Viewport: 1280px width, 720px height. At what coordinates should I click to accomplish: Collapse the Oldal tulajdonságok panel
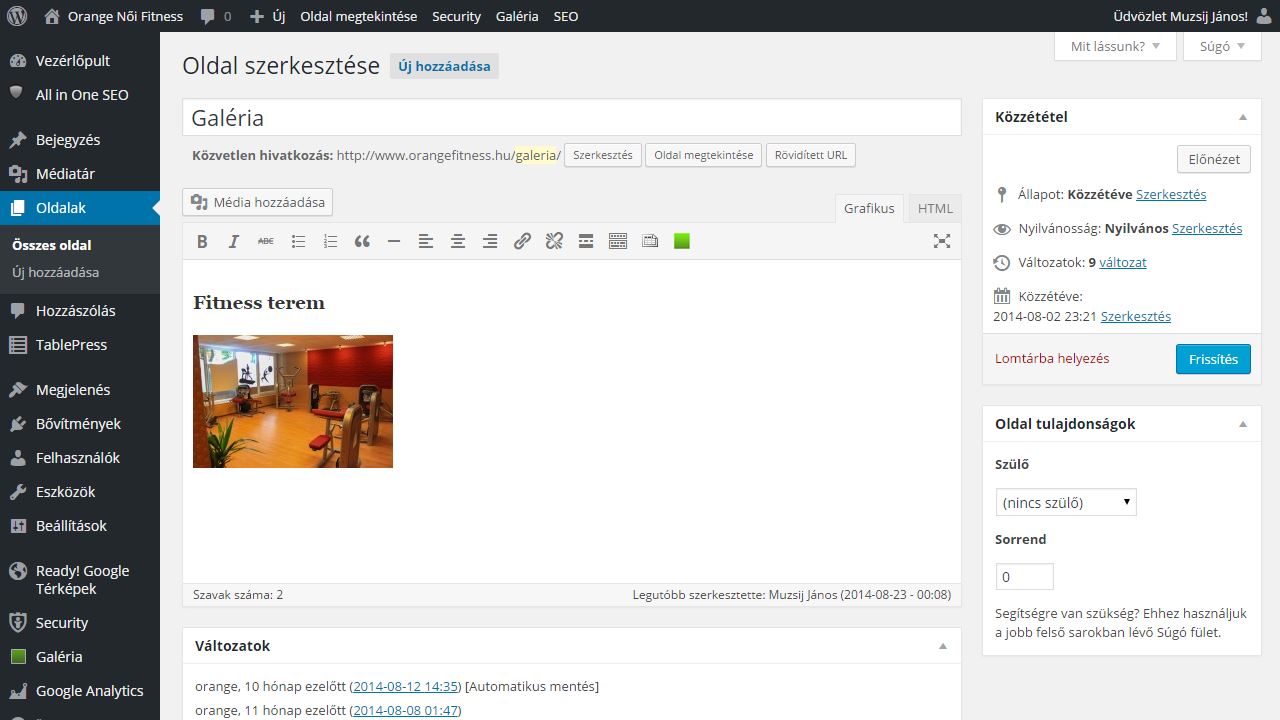(x=1243, y=424)
